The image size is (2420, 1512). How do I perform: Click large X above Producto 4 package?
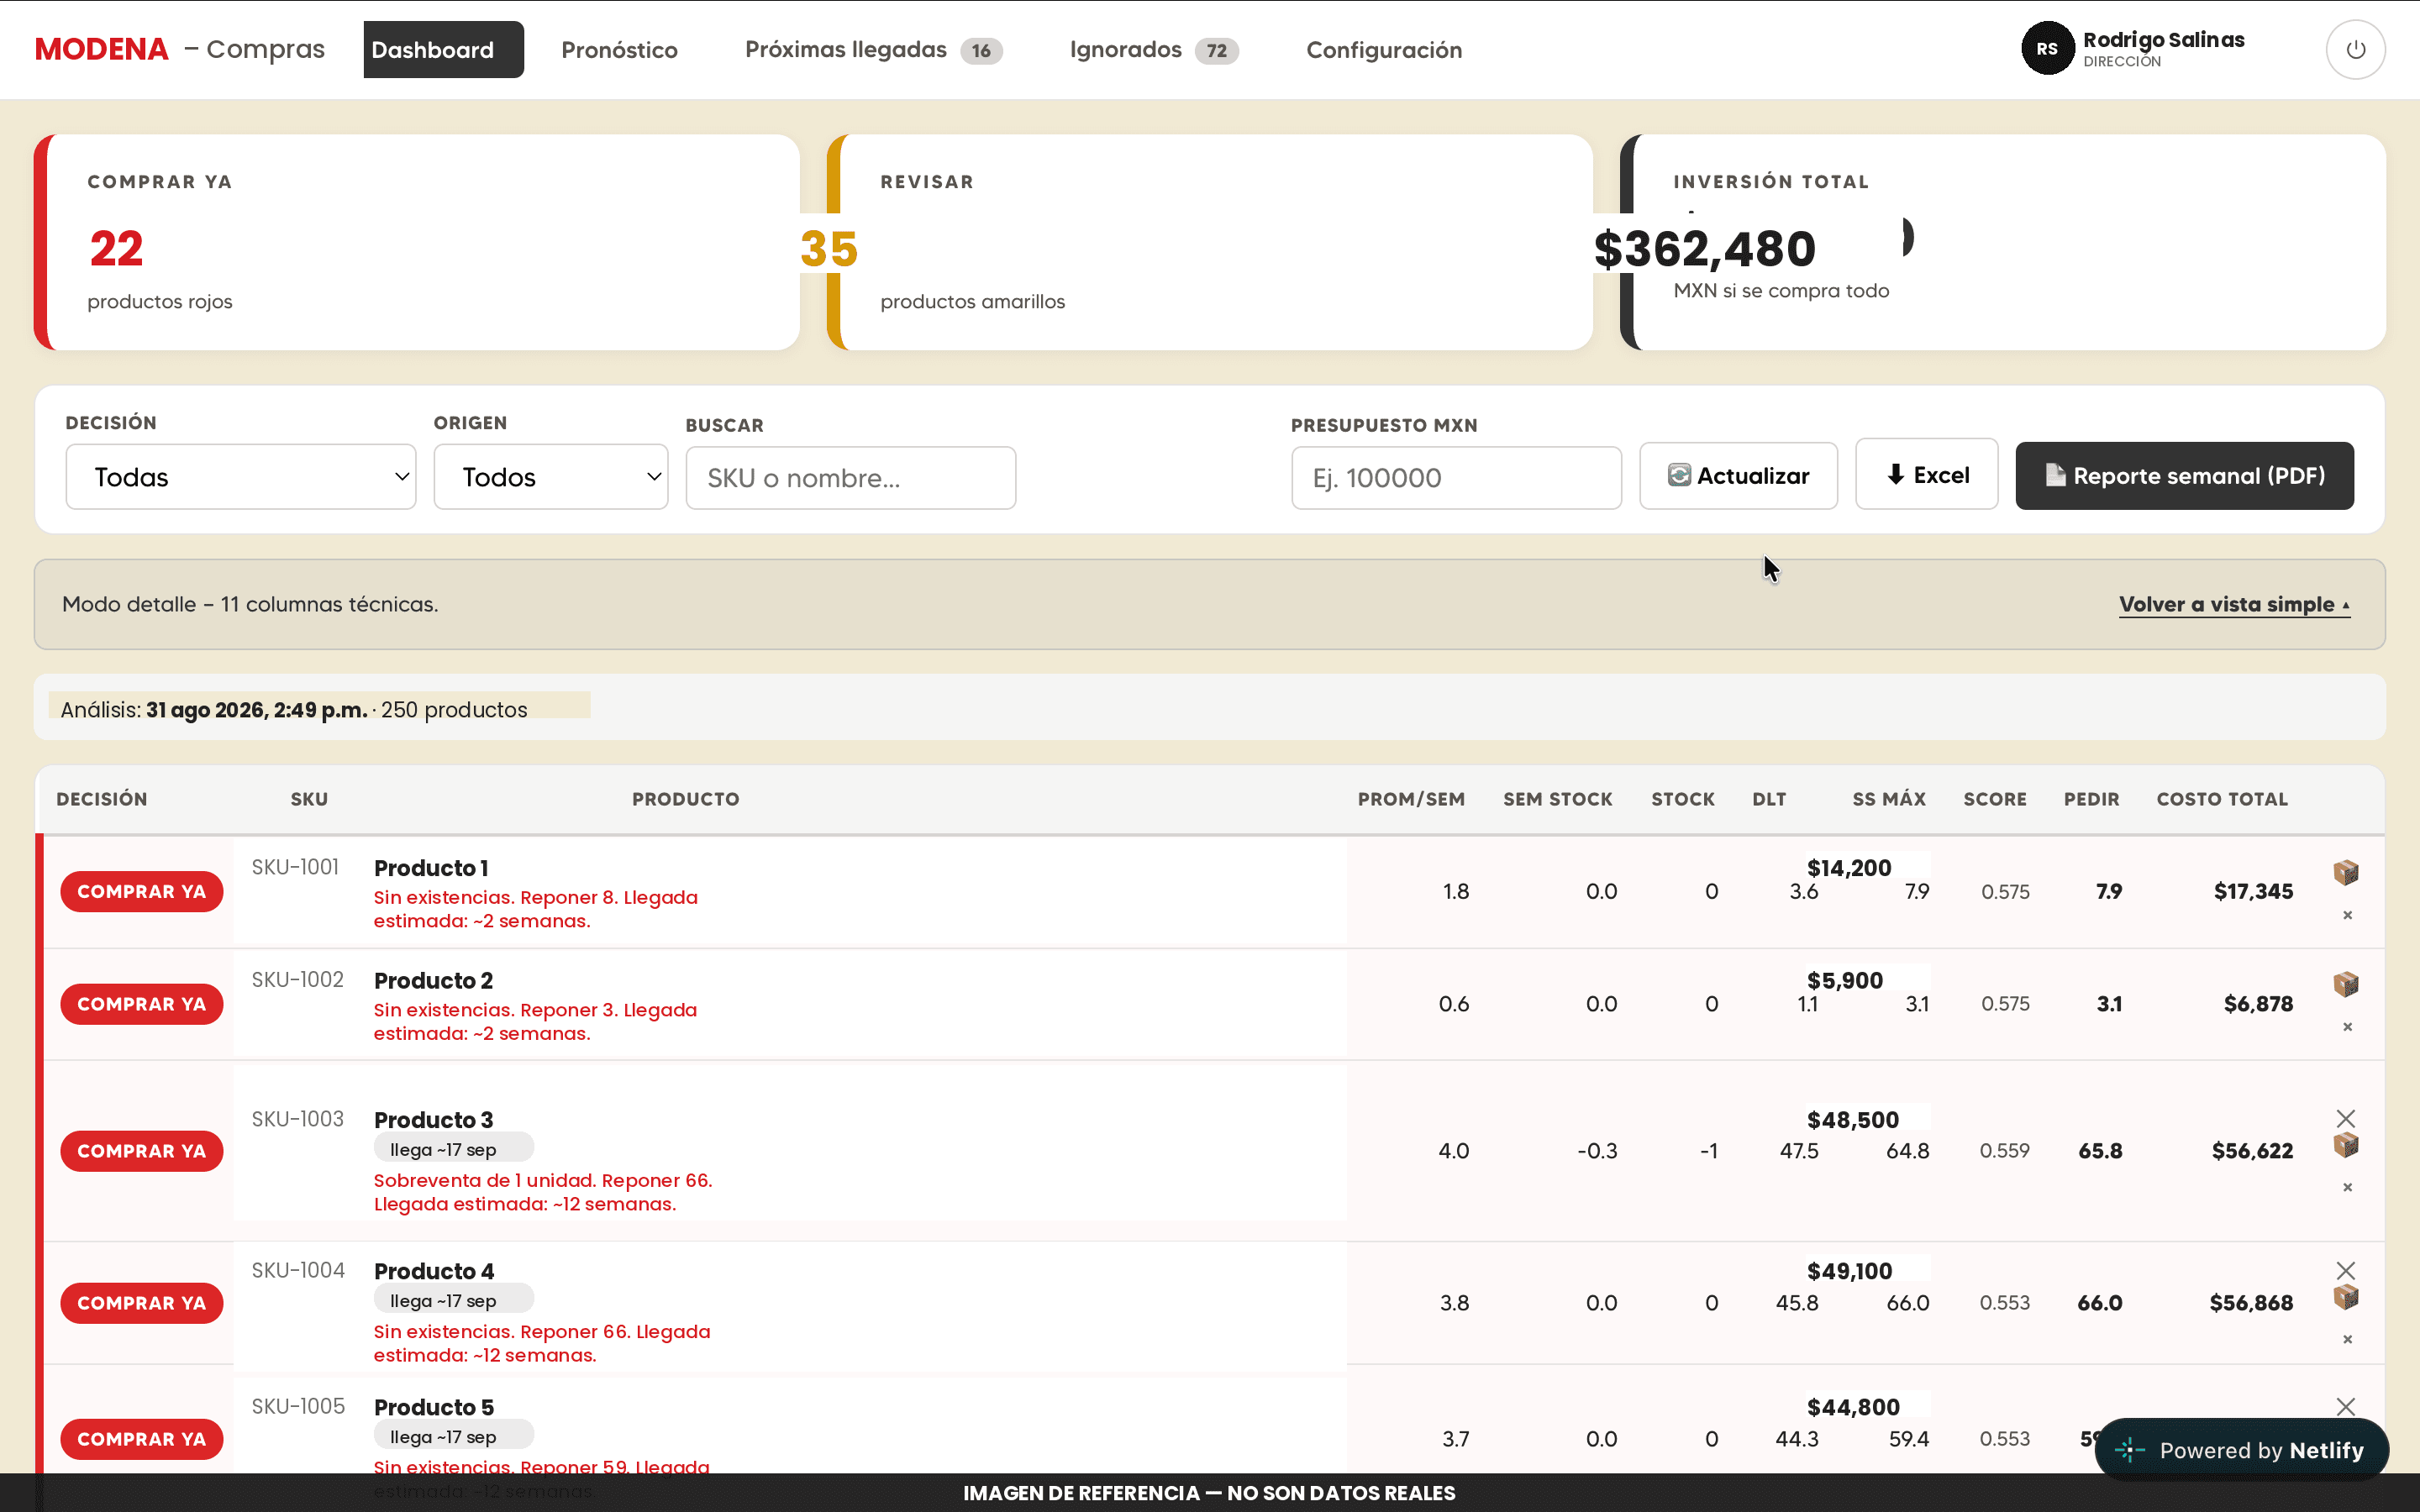pyautogui.click(x=2346, y=1270)
